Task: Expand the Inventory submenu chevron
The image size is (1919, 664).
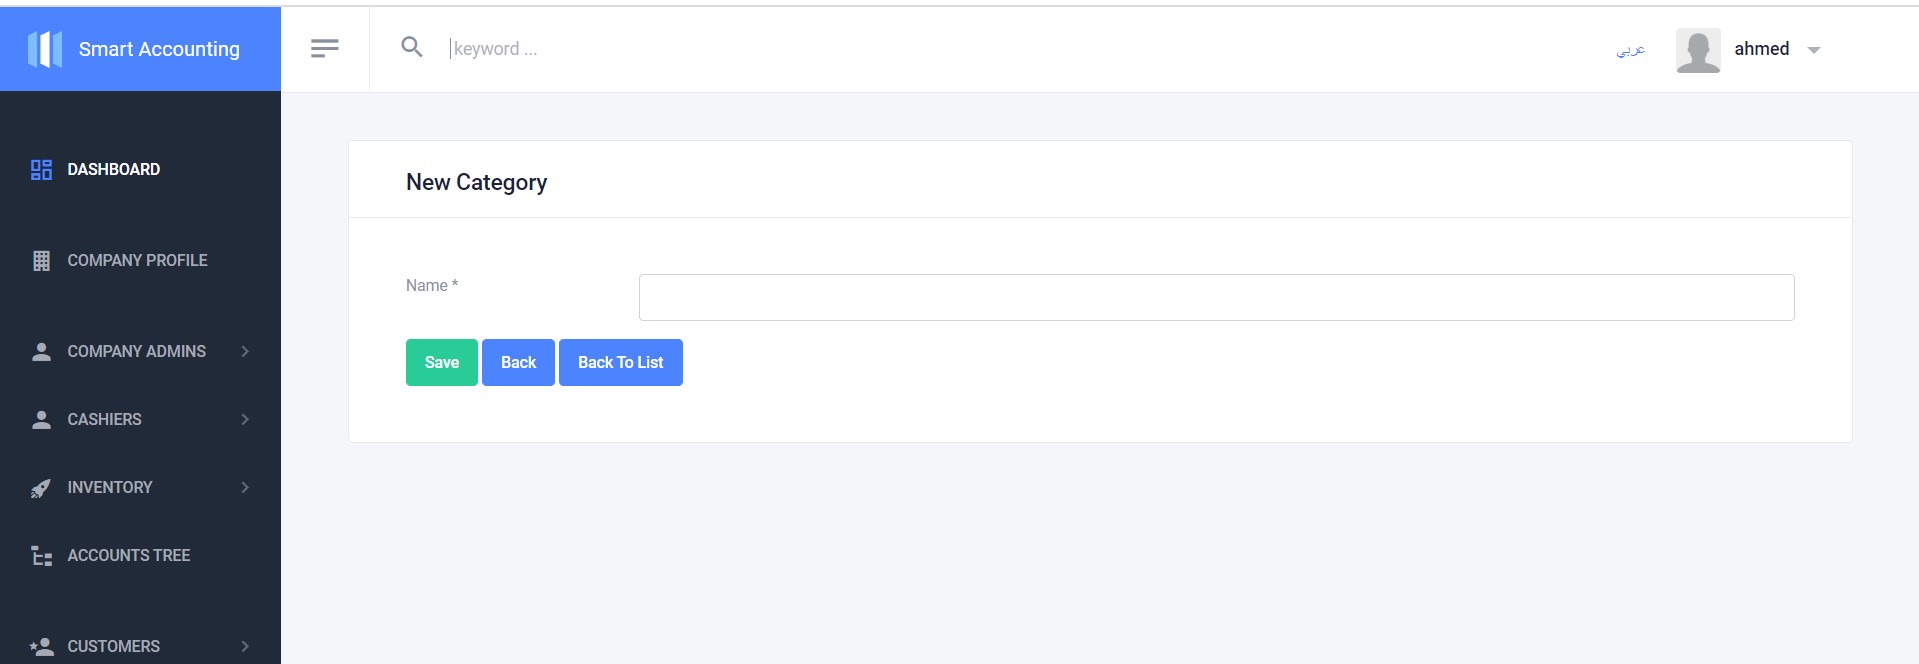Action: pos(245,487)
